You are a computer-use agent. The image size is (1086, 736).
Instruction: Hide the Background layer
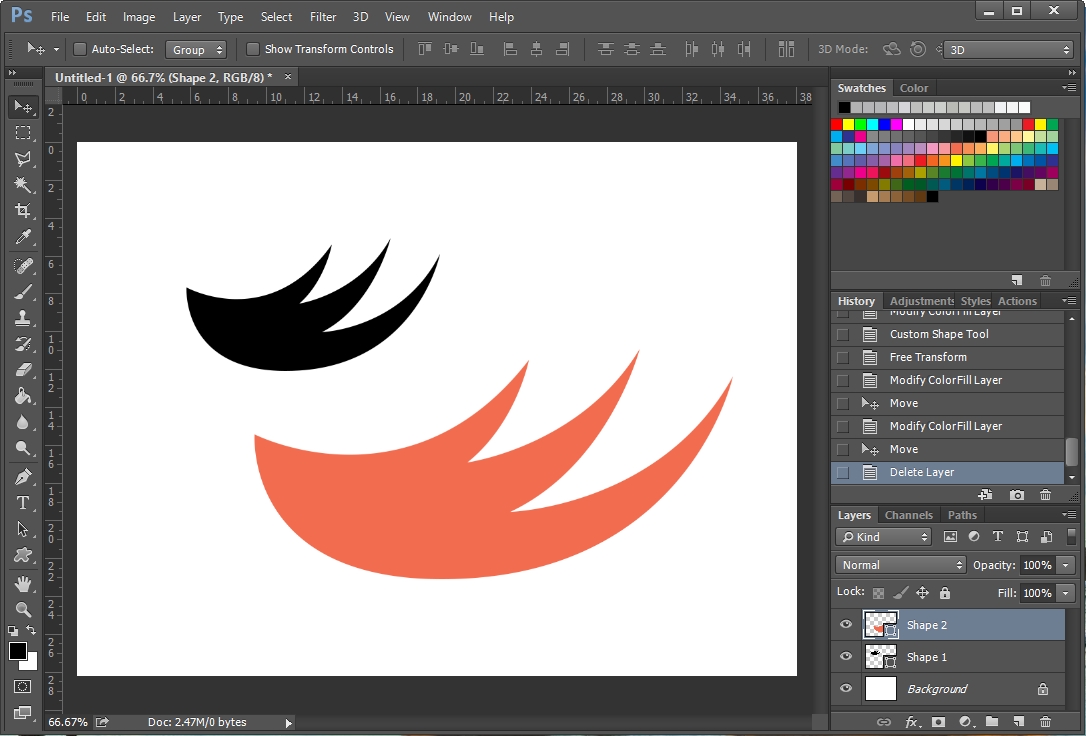pos(846,688)
